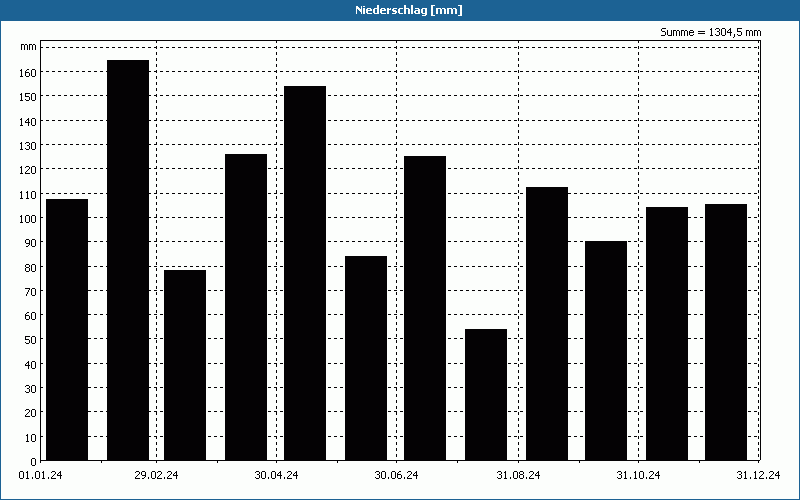The width and height of the screenshot is (800, 500).
Task: Click the 130 value on y-axis
Action: (x=30, y=146)
